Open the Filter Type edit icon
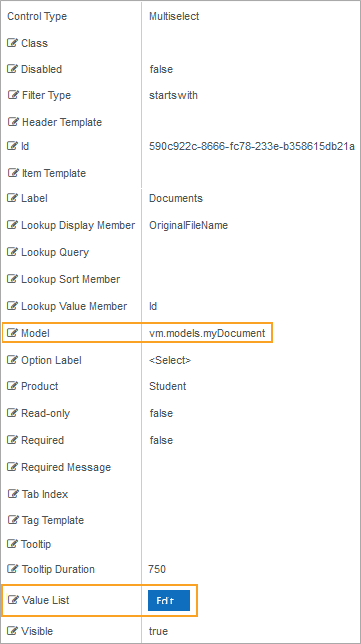This screenshot has height=644, width=361. click(x=14, y=95)
